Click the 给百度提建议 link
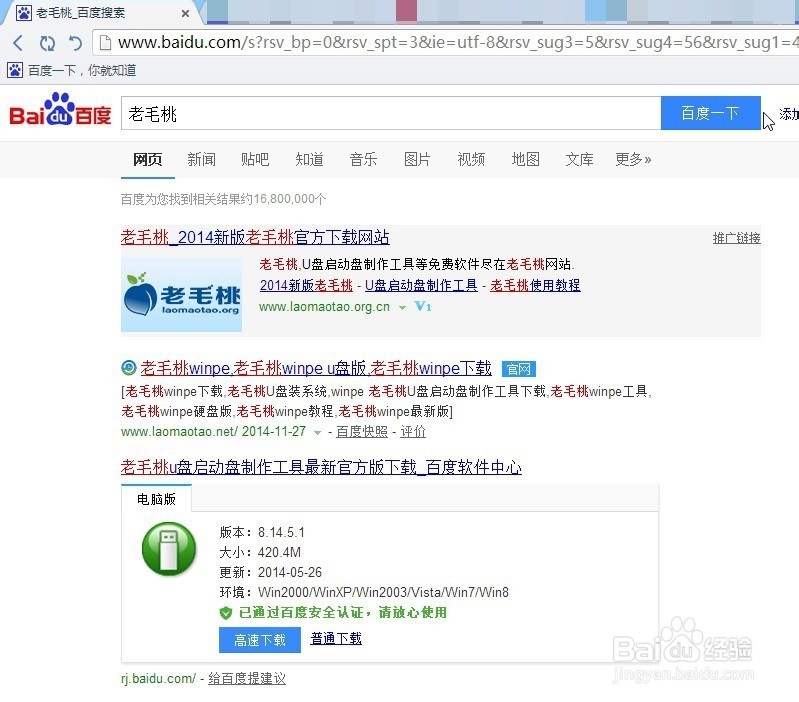This screenshot has width=799, height=702. tap(247, 679)
